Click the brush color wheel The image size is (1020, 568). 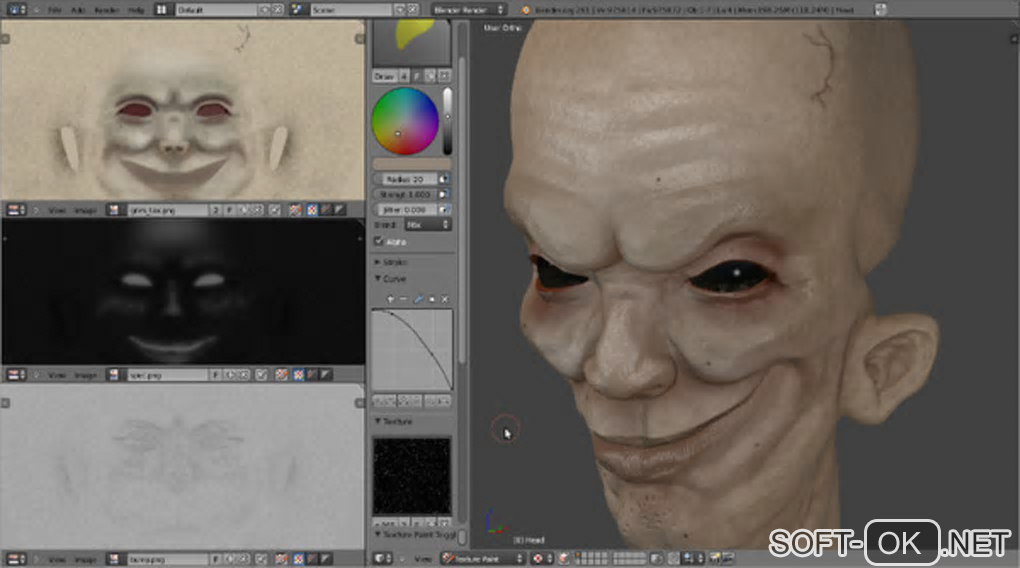click(x=404, y=121)
